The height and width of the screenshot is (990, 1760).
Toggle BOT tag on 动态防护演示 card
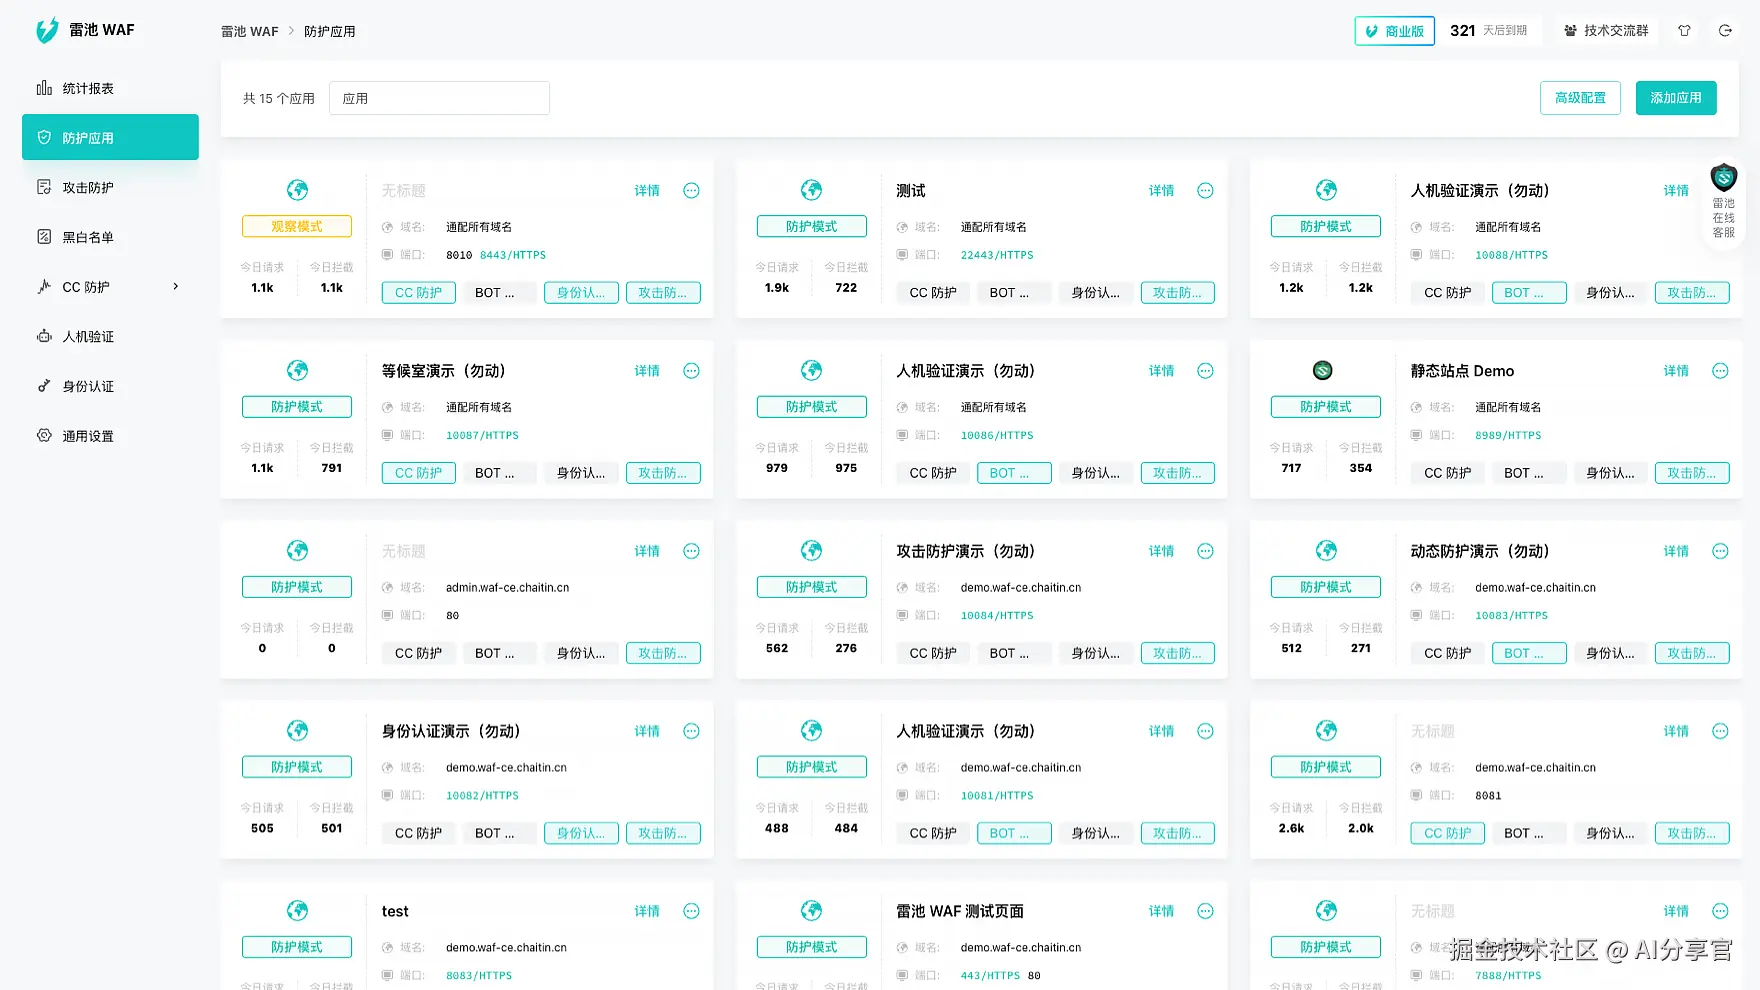(1529, 653)
